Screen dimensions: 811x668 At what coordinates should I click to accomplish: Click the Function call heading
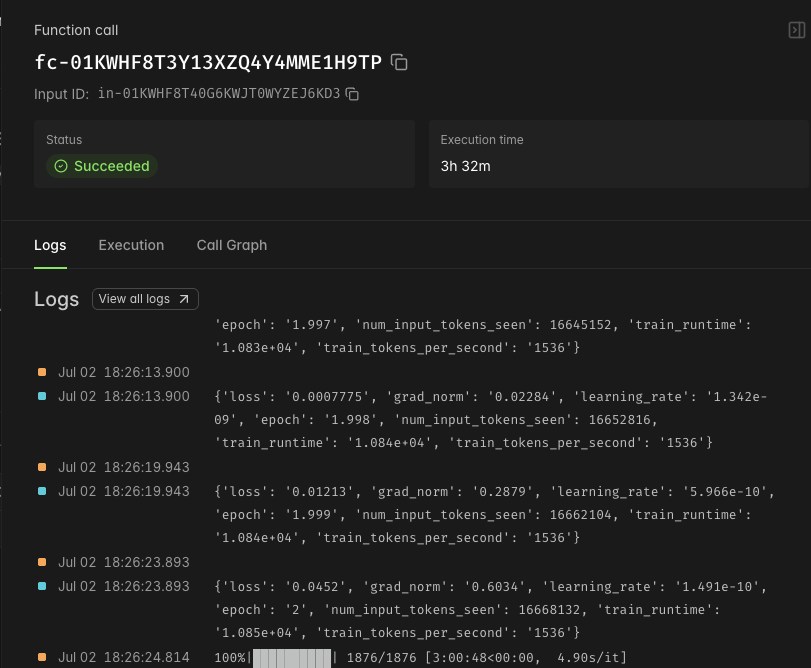(x=76, y=30)
